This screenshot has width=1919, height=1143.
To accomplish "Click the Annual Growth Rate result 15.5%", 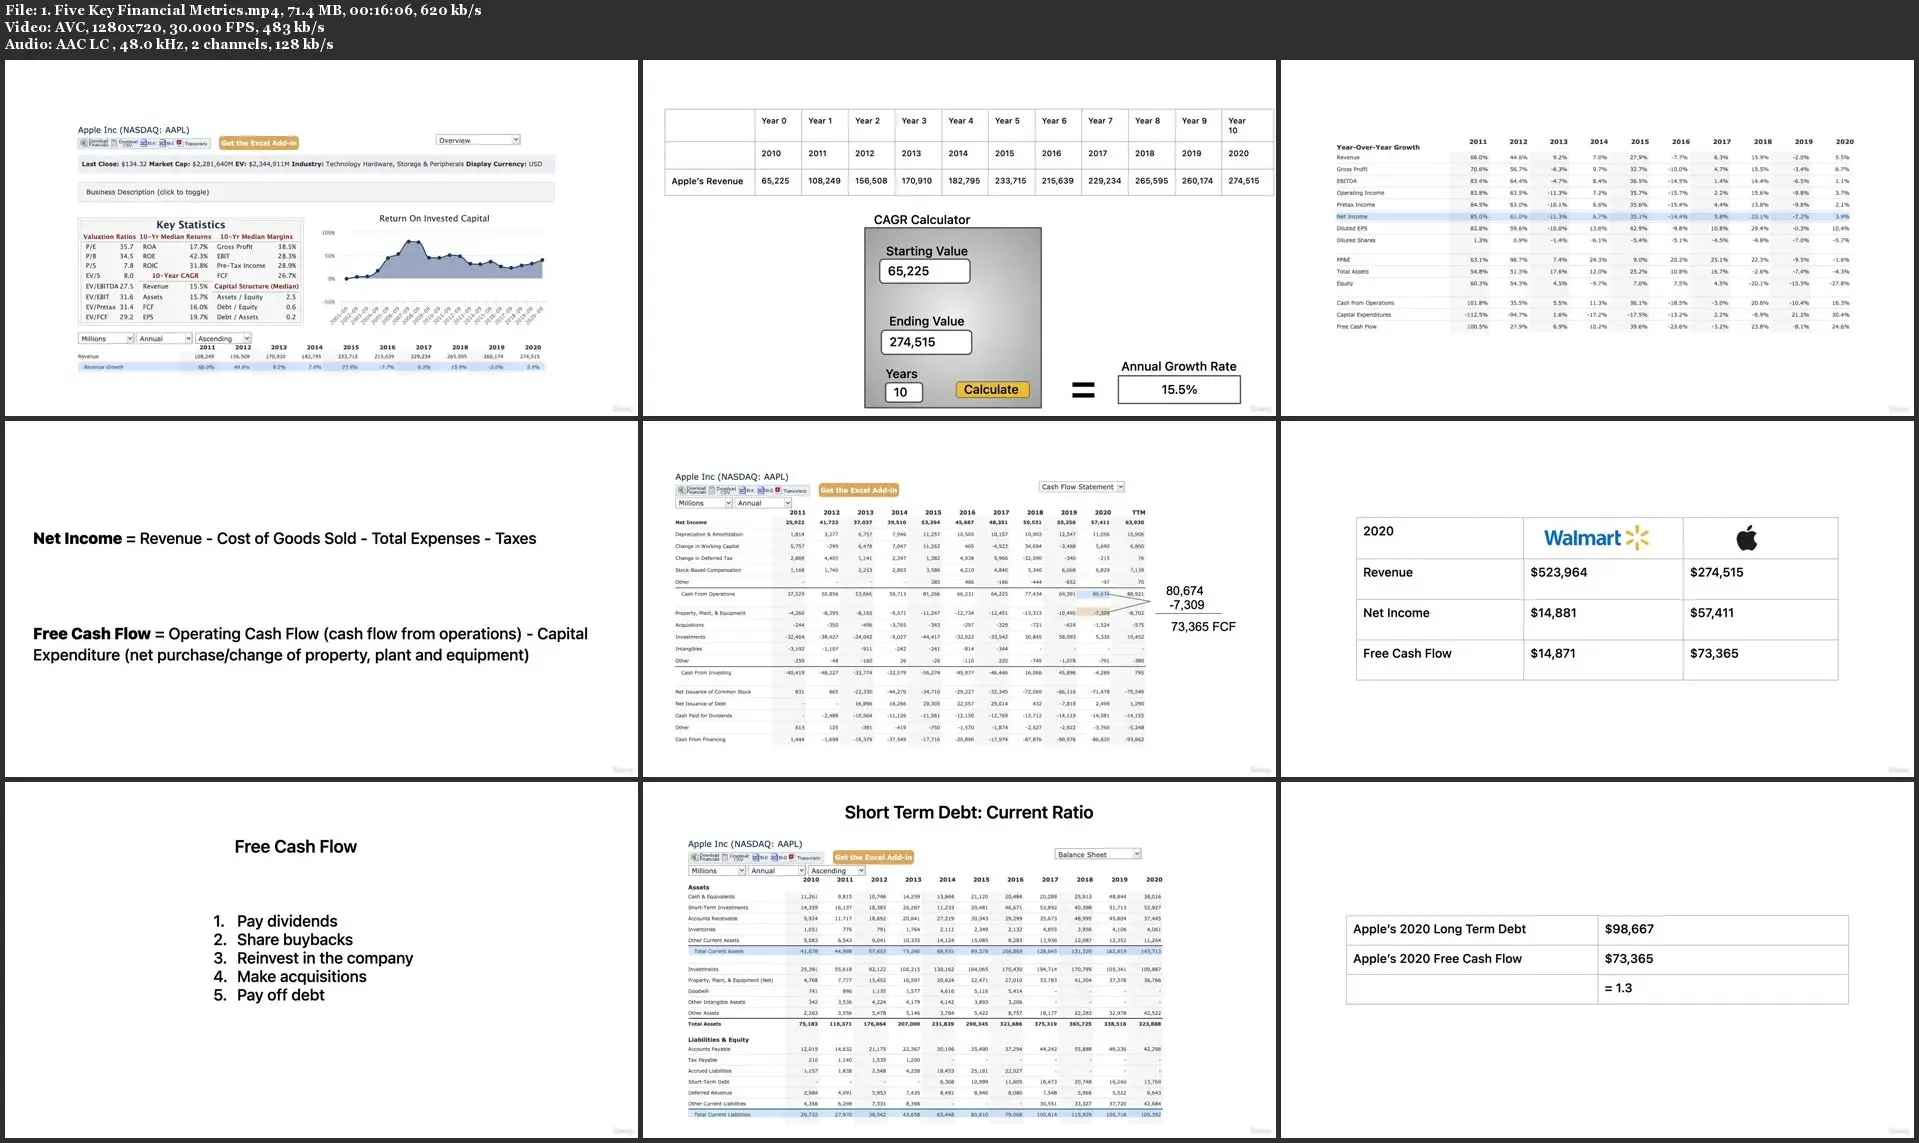I will point(1179,390).
